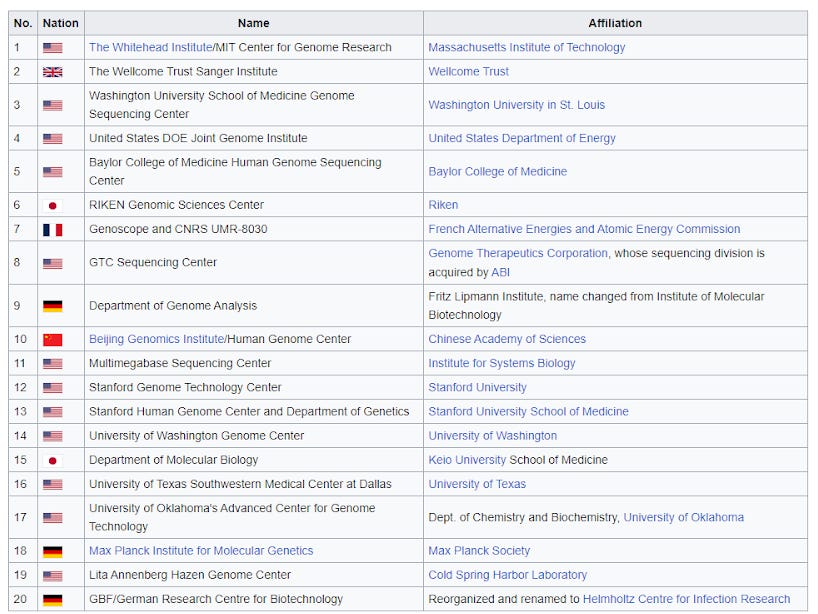Open the University of Oklahoma link
Screen dimensions: 818x614
click(684, 517)
